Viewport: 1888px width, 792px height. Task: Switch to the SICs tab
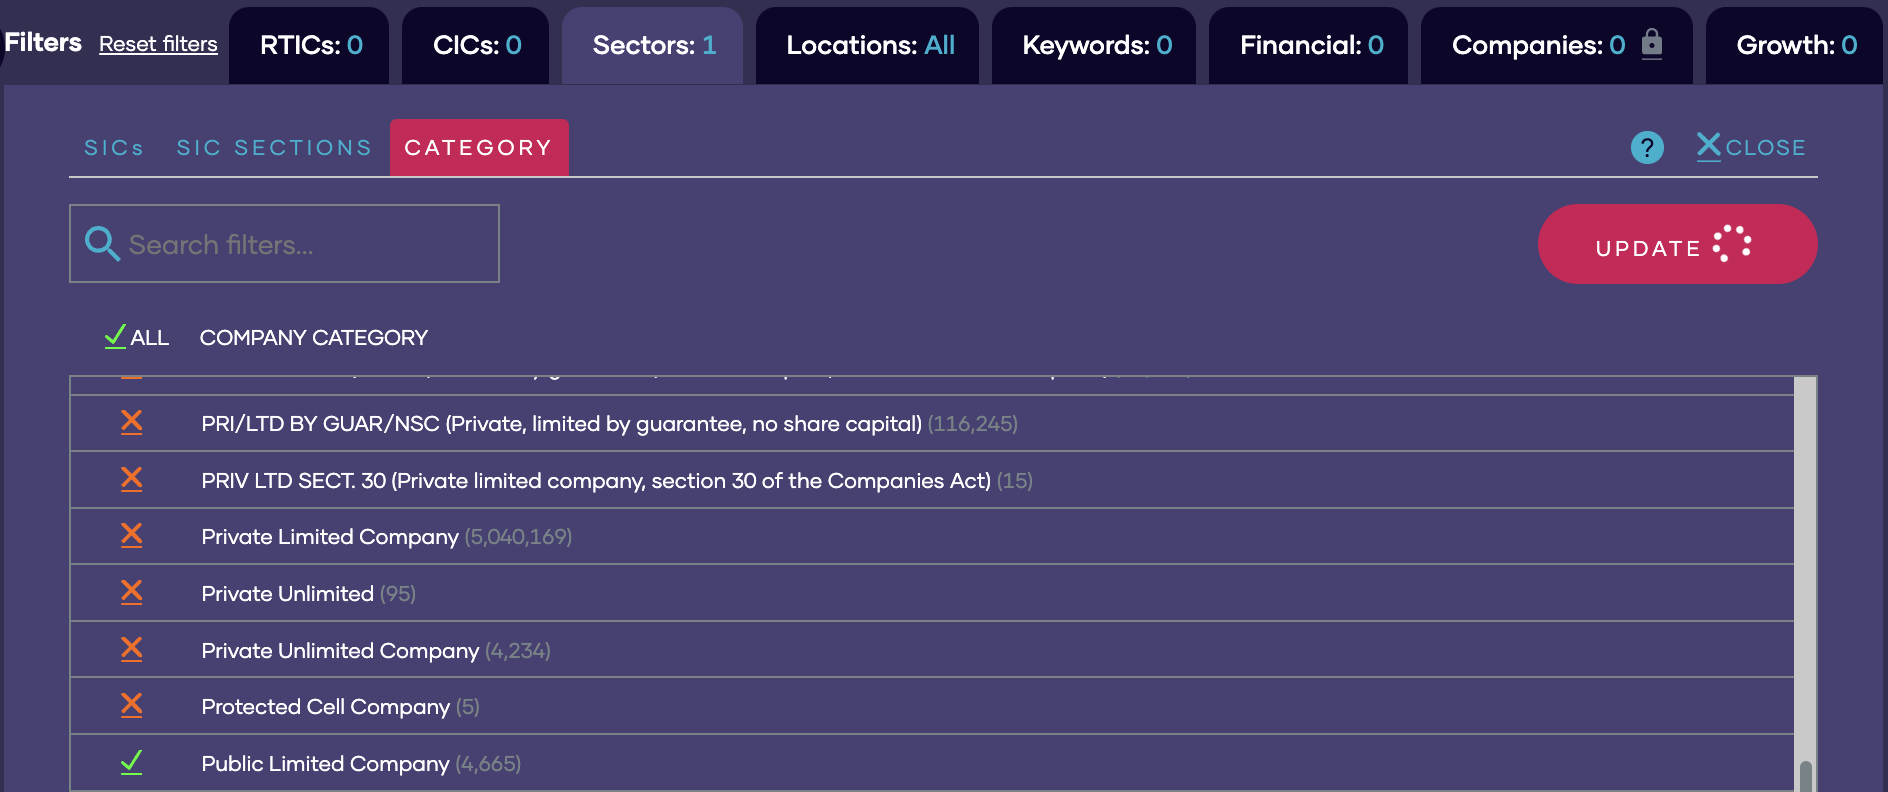(114, 148)
